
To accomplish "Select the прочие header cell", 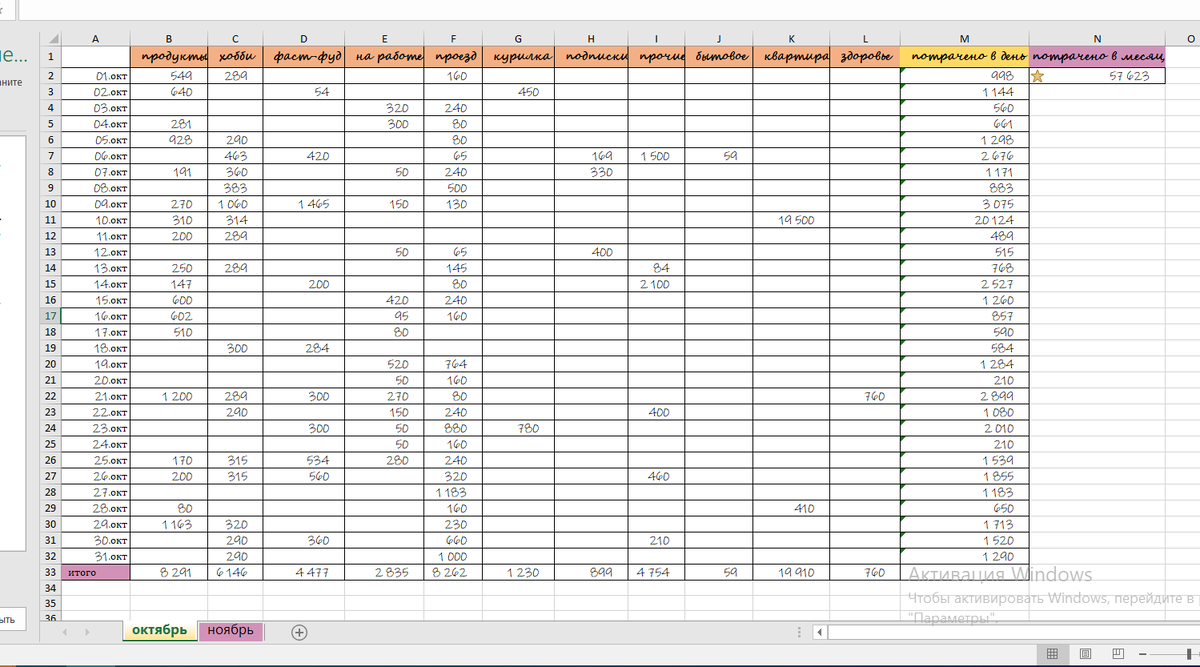I will [x=657, y=57].
